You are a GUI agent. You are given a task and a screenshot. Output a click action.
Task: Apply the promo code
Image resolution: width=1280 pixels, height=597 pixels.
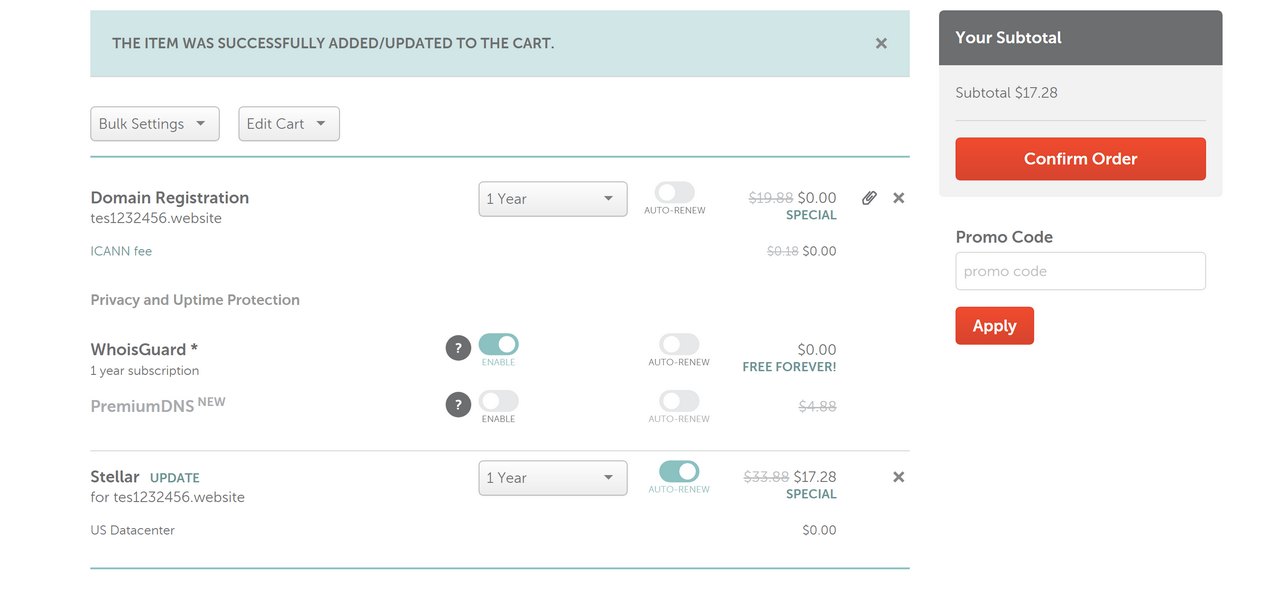[x=994, y=326]
